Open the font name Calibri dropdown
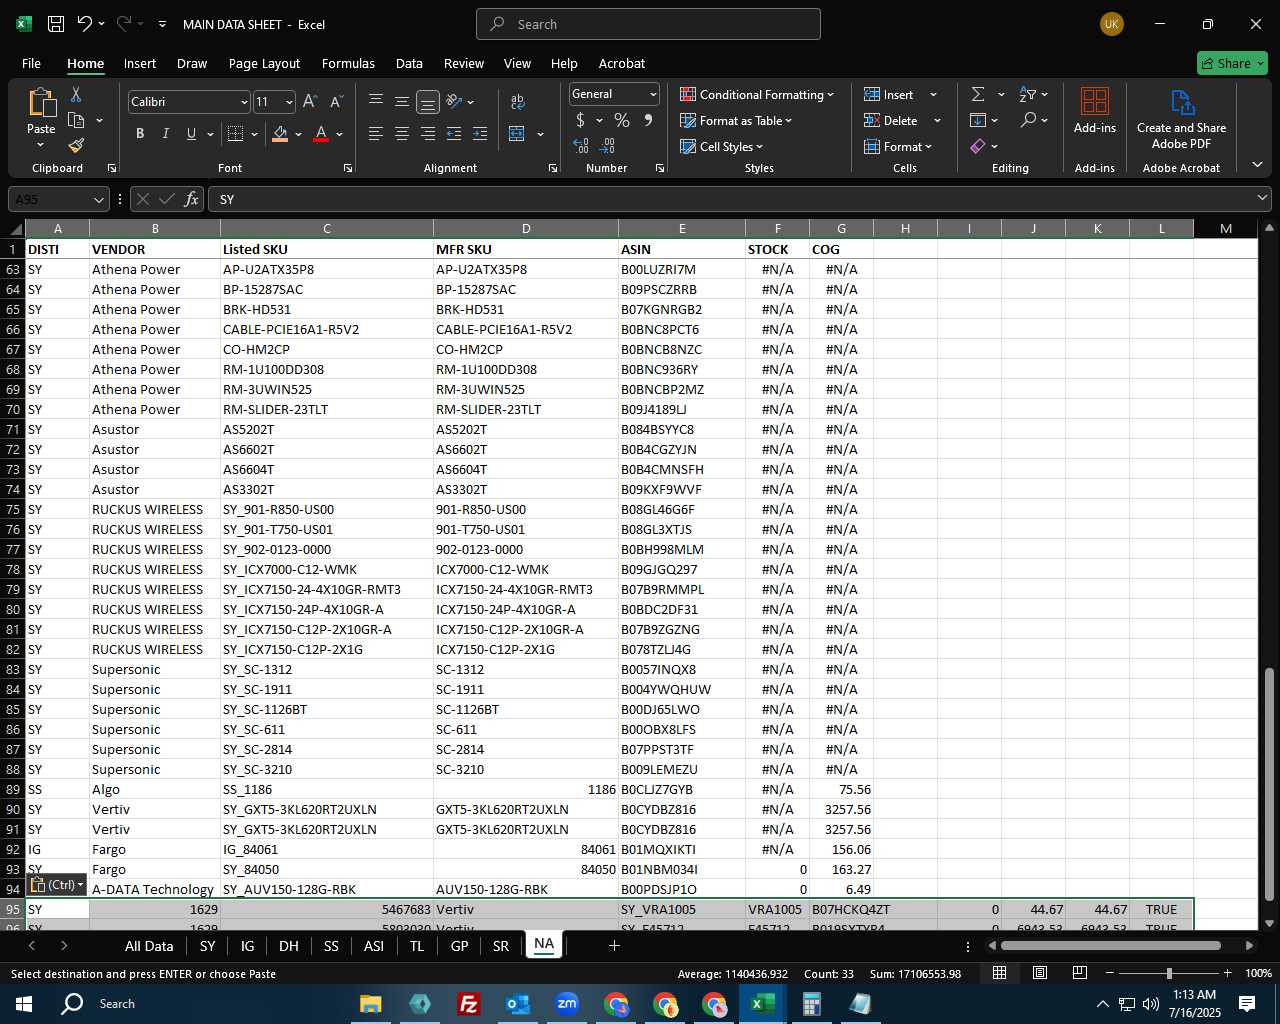The image size is (1280, 1024). 243,102
